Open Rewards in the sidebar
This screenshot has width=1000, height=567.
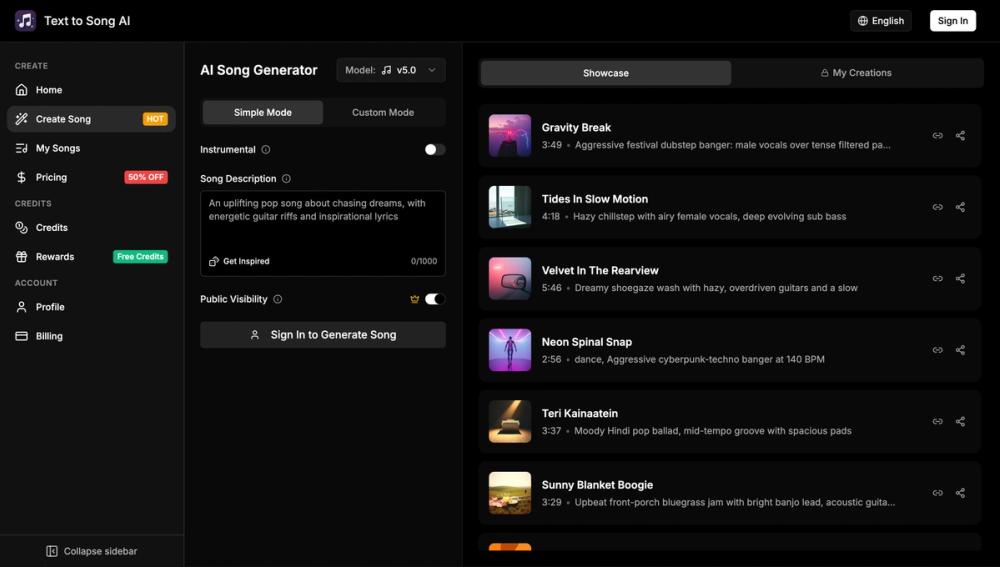(x=91, y=256)
